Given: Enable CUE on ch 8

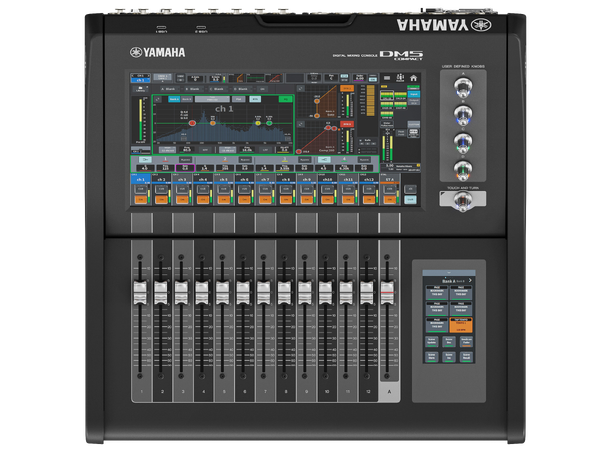Looking at the screenshot, I should click(286, 189).
